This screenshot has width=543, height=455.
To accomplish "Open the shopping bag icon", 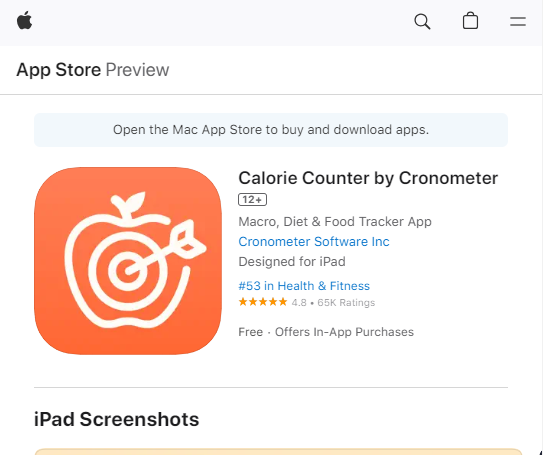I will point(470,20).
